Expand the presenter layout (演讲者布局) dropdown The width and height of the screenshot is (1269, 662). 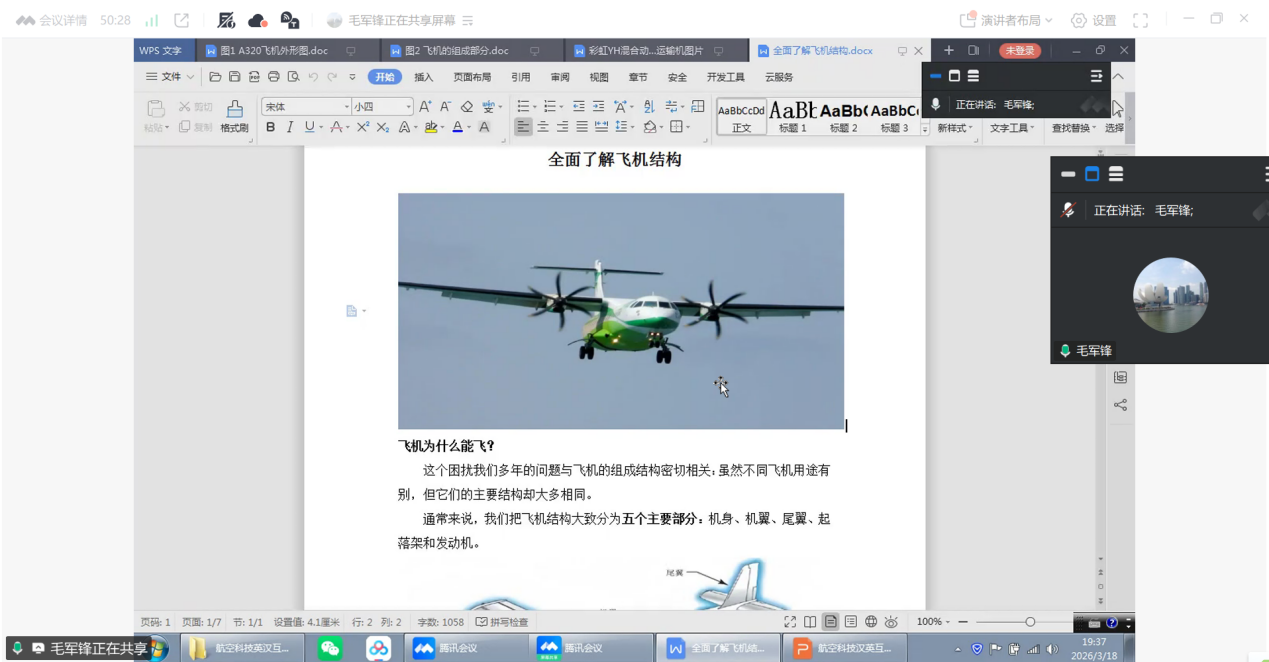[1015, 20]
